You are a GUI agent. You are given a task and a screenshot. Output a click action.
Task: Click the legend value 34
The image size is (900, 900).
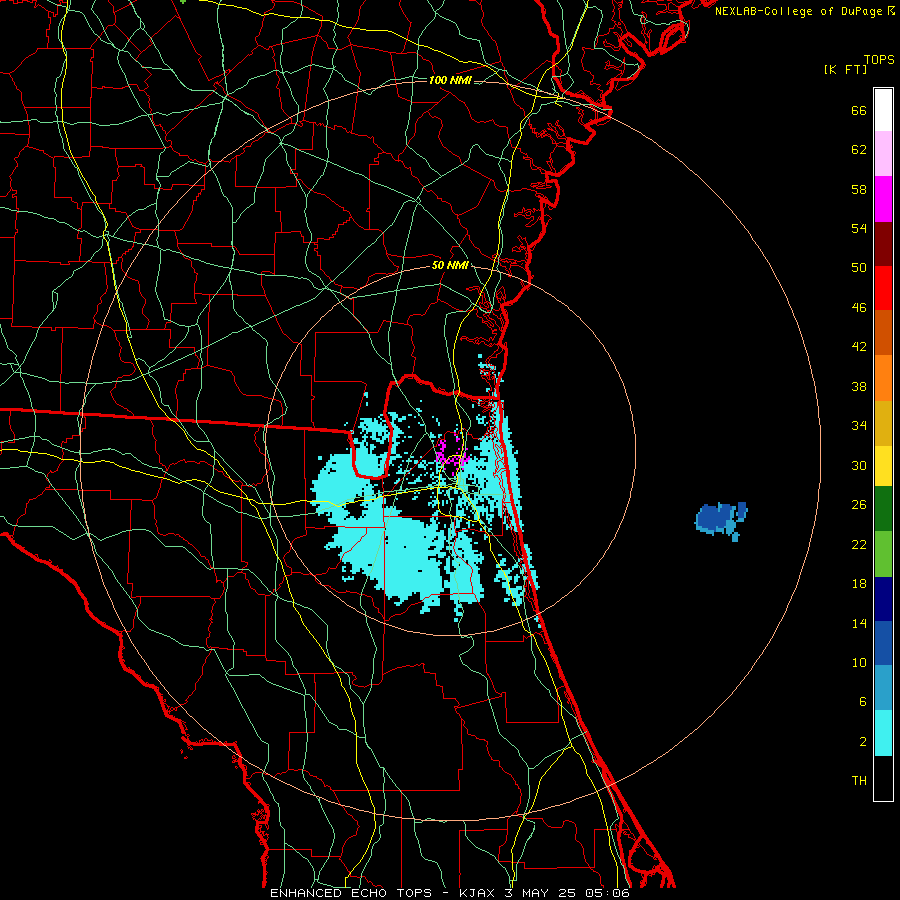(859, 425)
